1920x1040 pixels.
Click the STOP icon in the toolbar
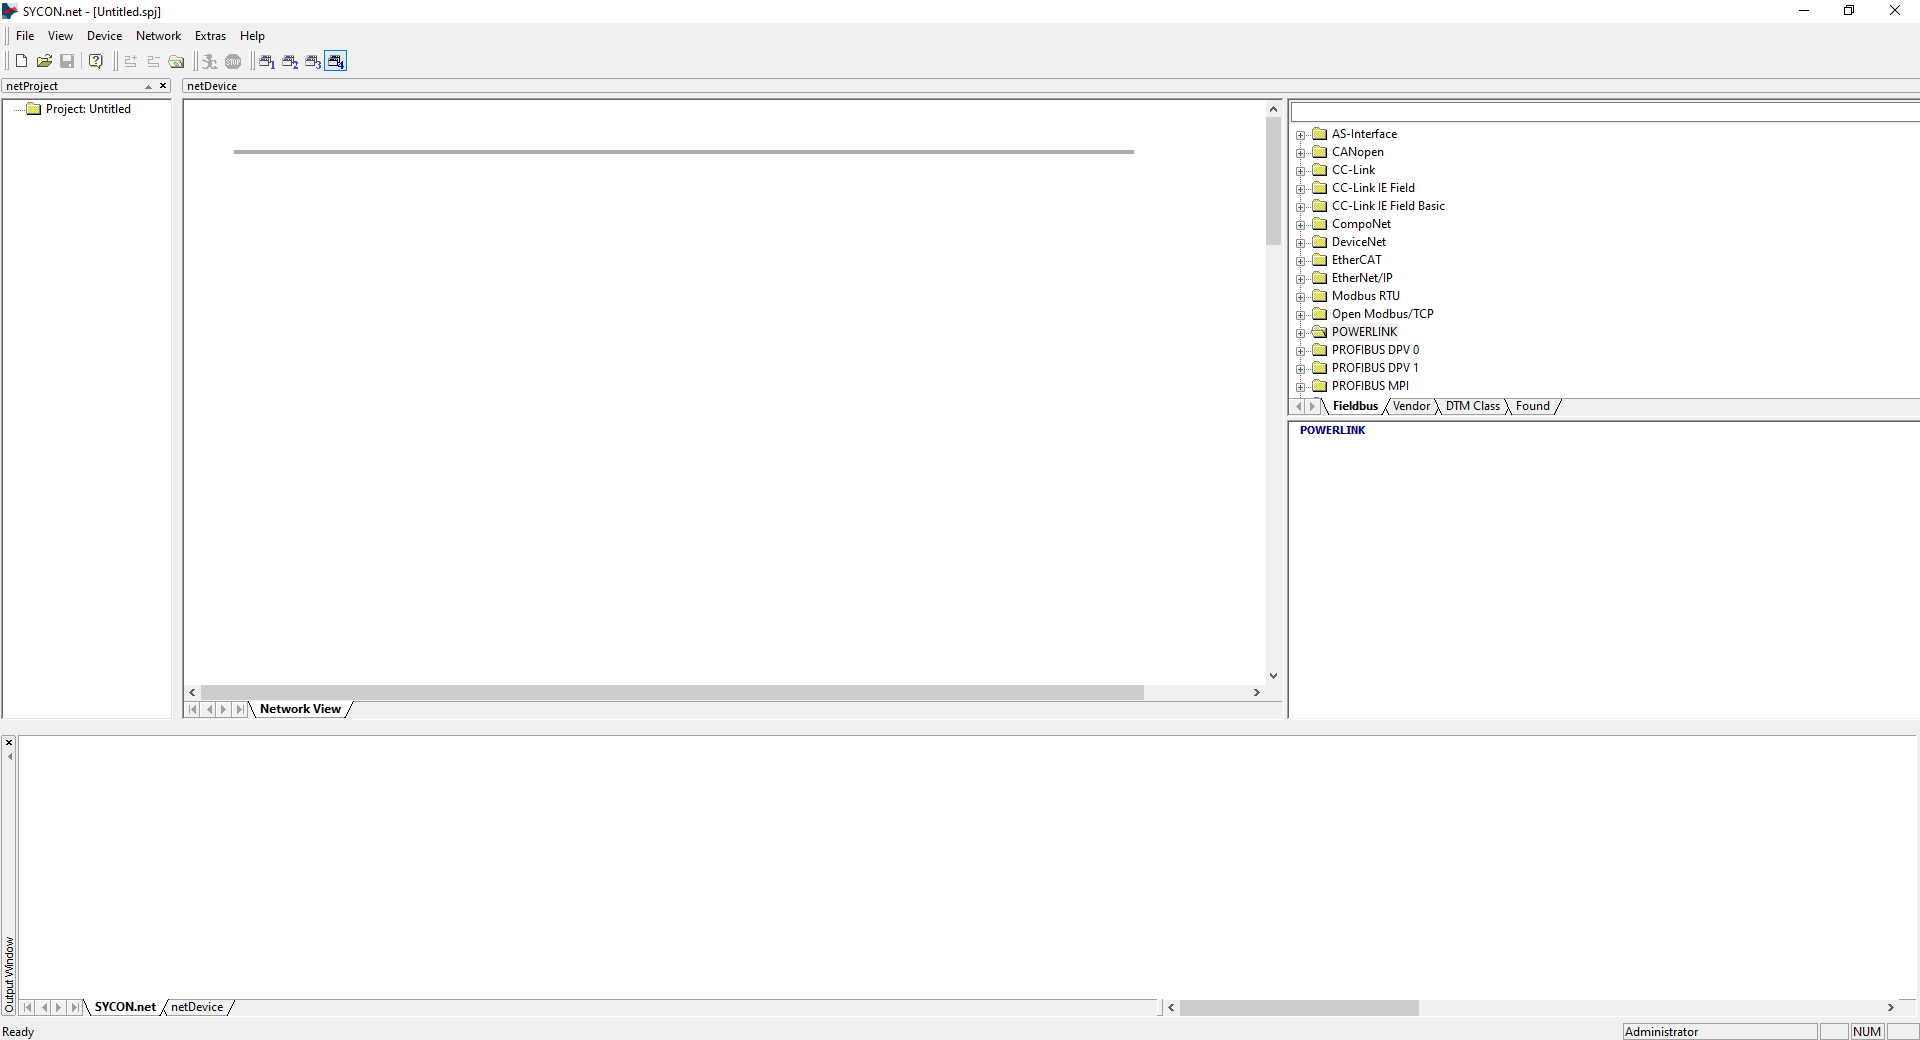pos(233,61)
